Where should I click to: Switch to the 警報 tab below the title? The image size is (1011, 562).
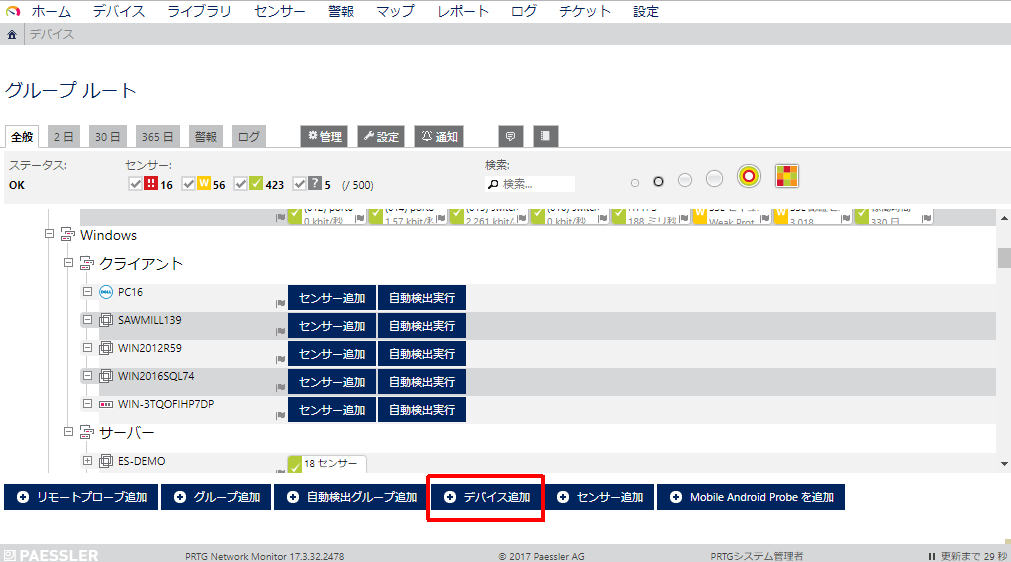point(206,137)
